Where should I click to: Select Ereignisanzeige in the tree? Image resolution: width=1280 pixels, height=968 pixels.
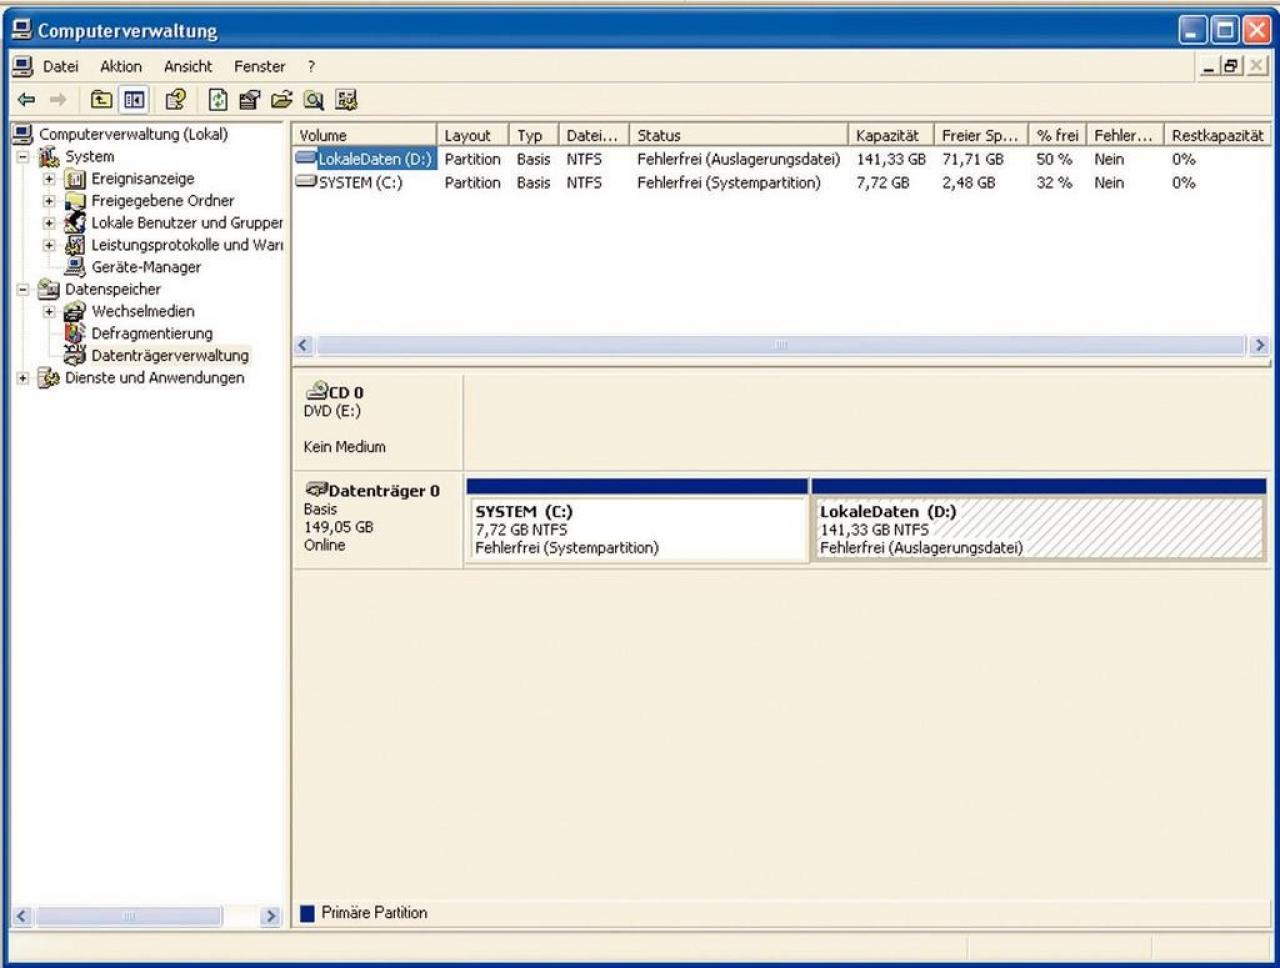[x=142, y=179]
